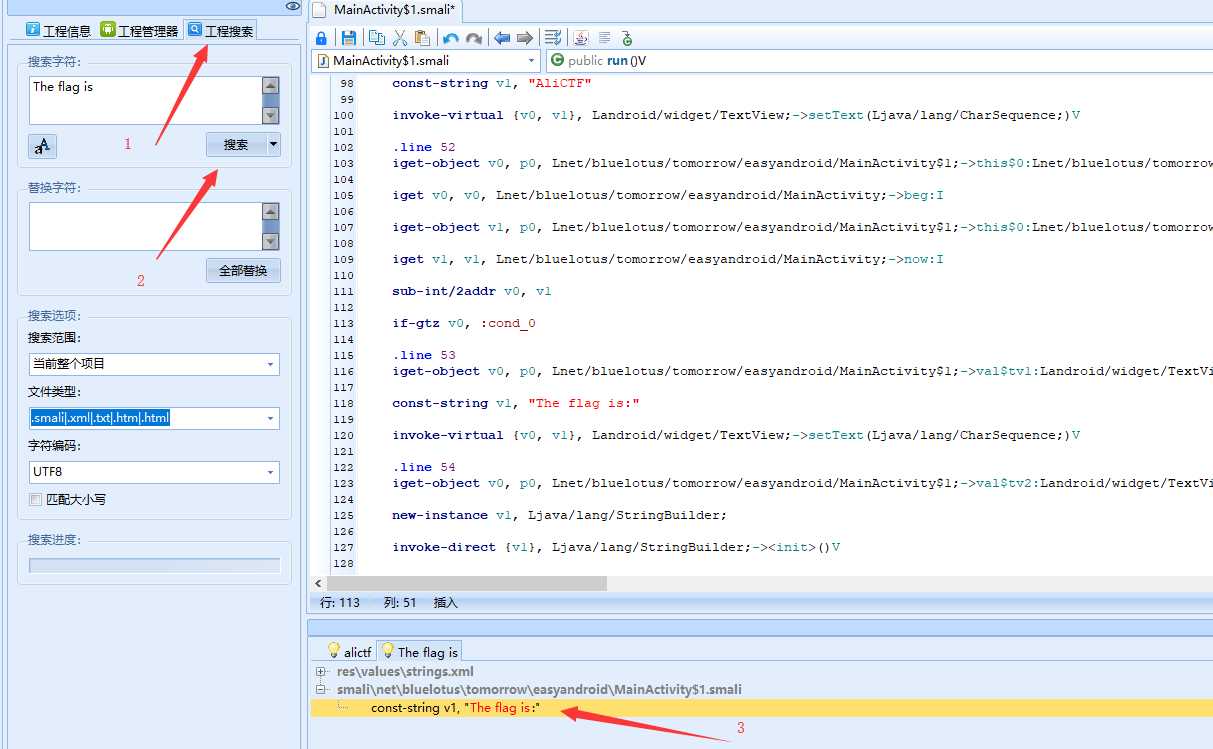Click the if-gtz v0, :cond_0 line
Screen dimensions: 1213x749
tap(463, 323)
